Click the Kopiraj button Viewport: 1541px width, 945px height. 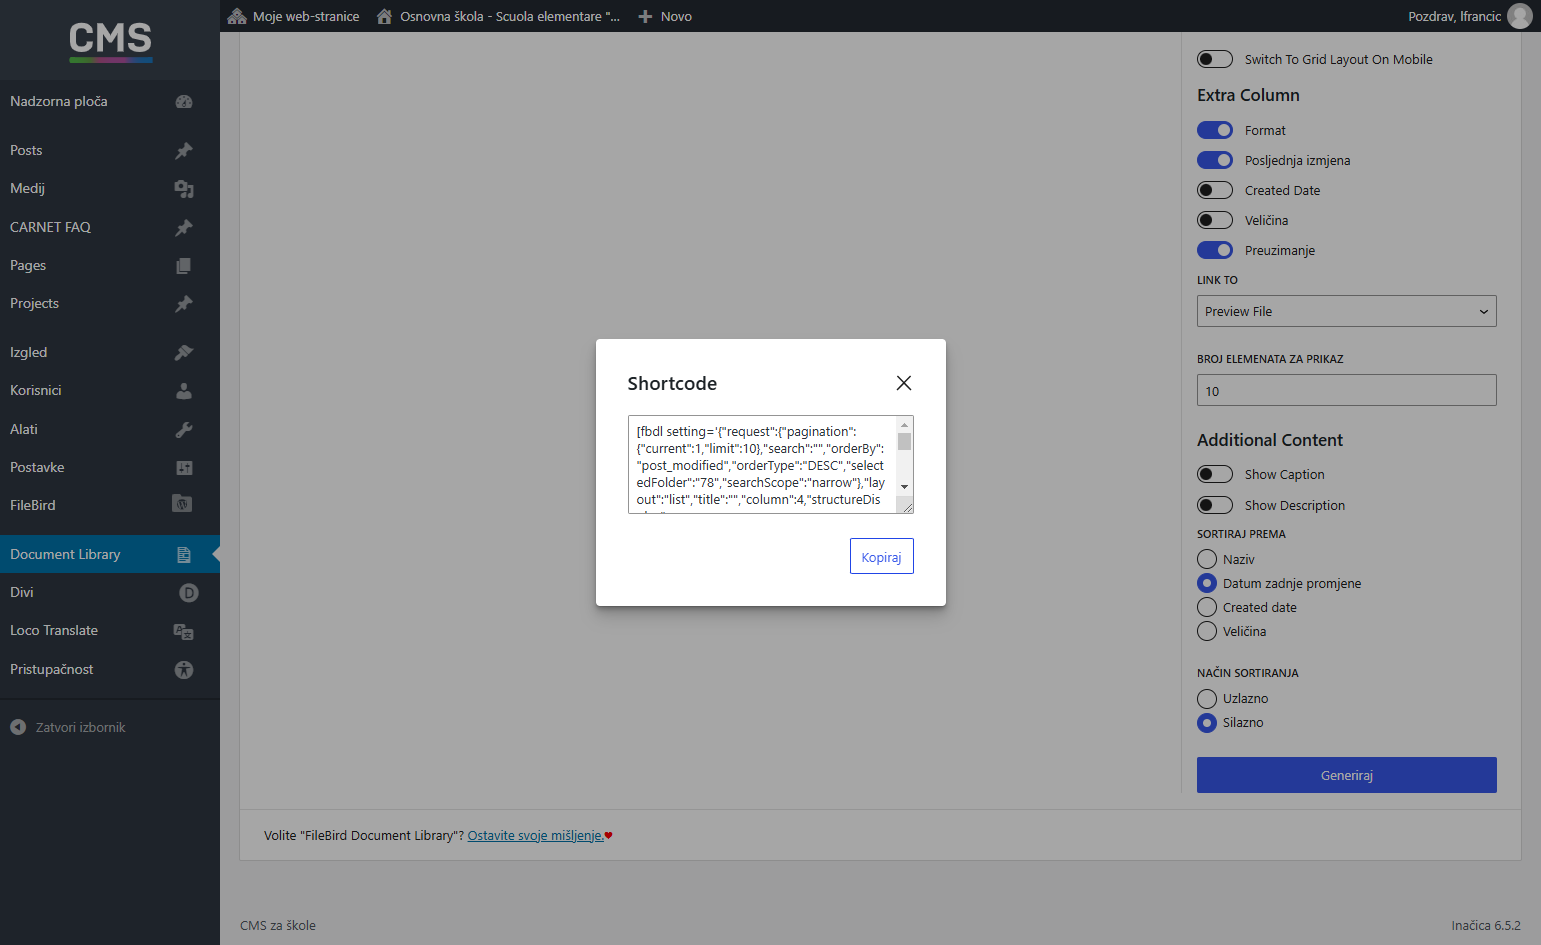(x=881, y=556)
